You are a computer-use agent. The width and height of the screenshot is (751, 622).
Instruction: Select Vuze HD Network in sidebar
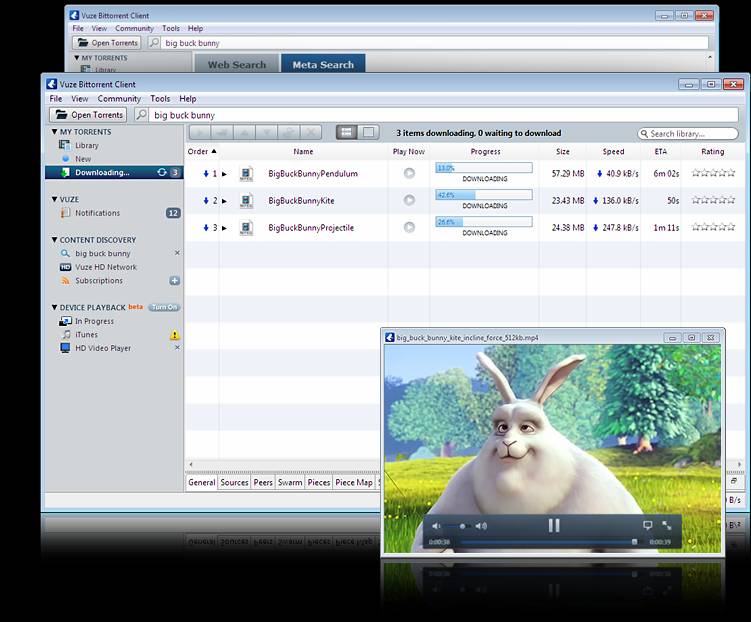(106, 267)
